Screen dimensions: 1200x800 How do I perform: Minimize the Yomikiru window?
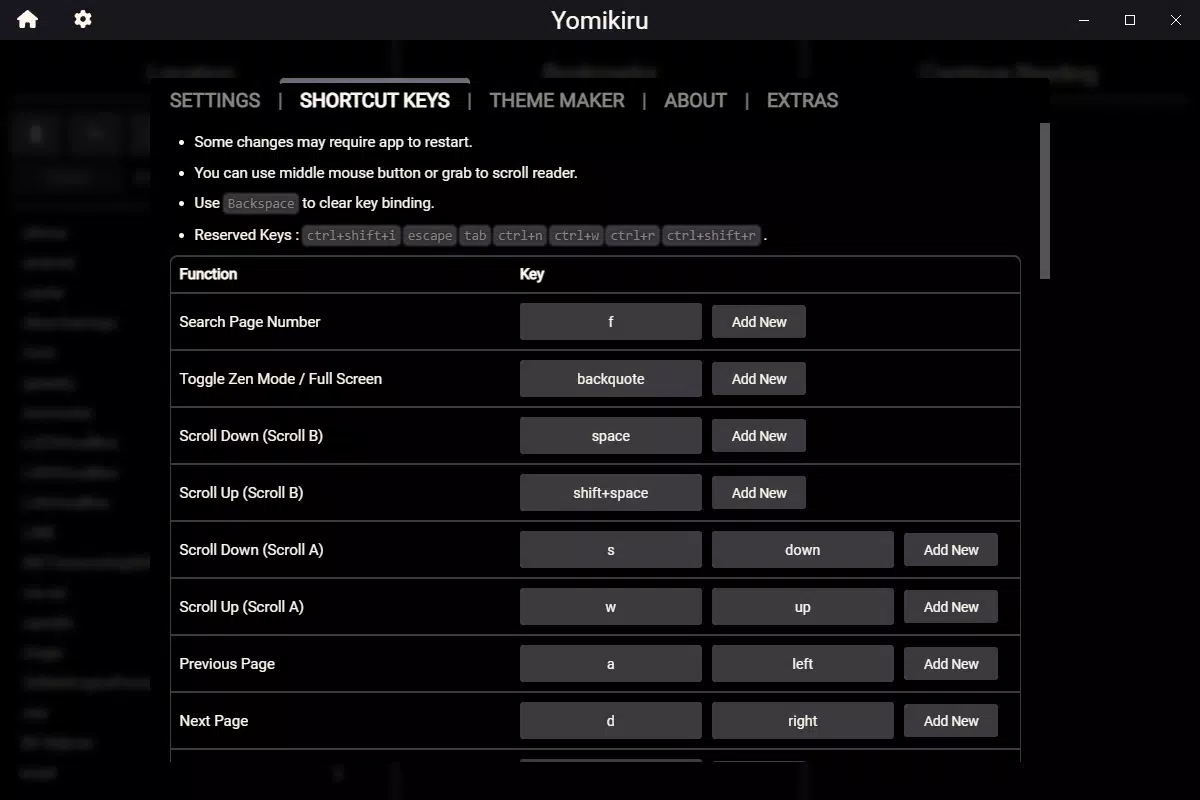point(1084,20)
